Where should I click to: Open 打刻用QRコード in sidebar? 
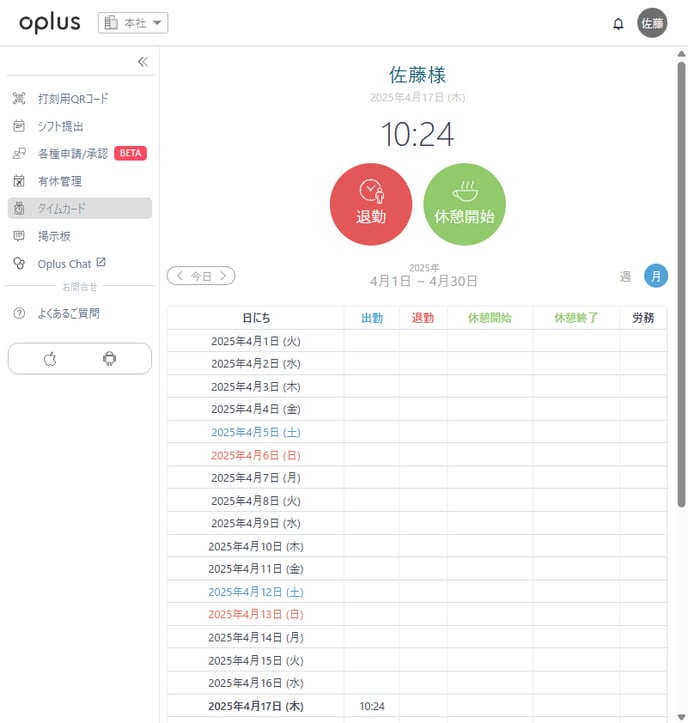point(72,99)
